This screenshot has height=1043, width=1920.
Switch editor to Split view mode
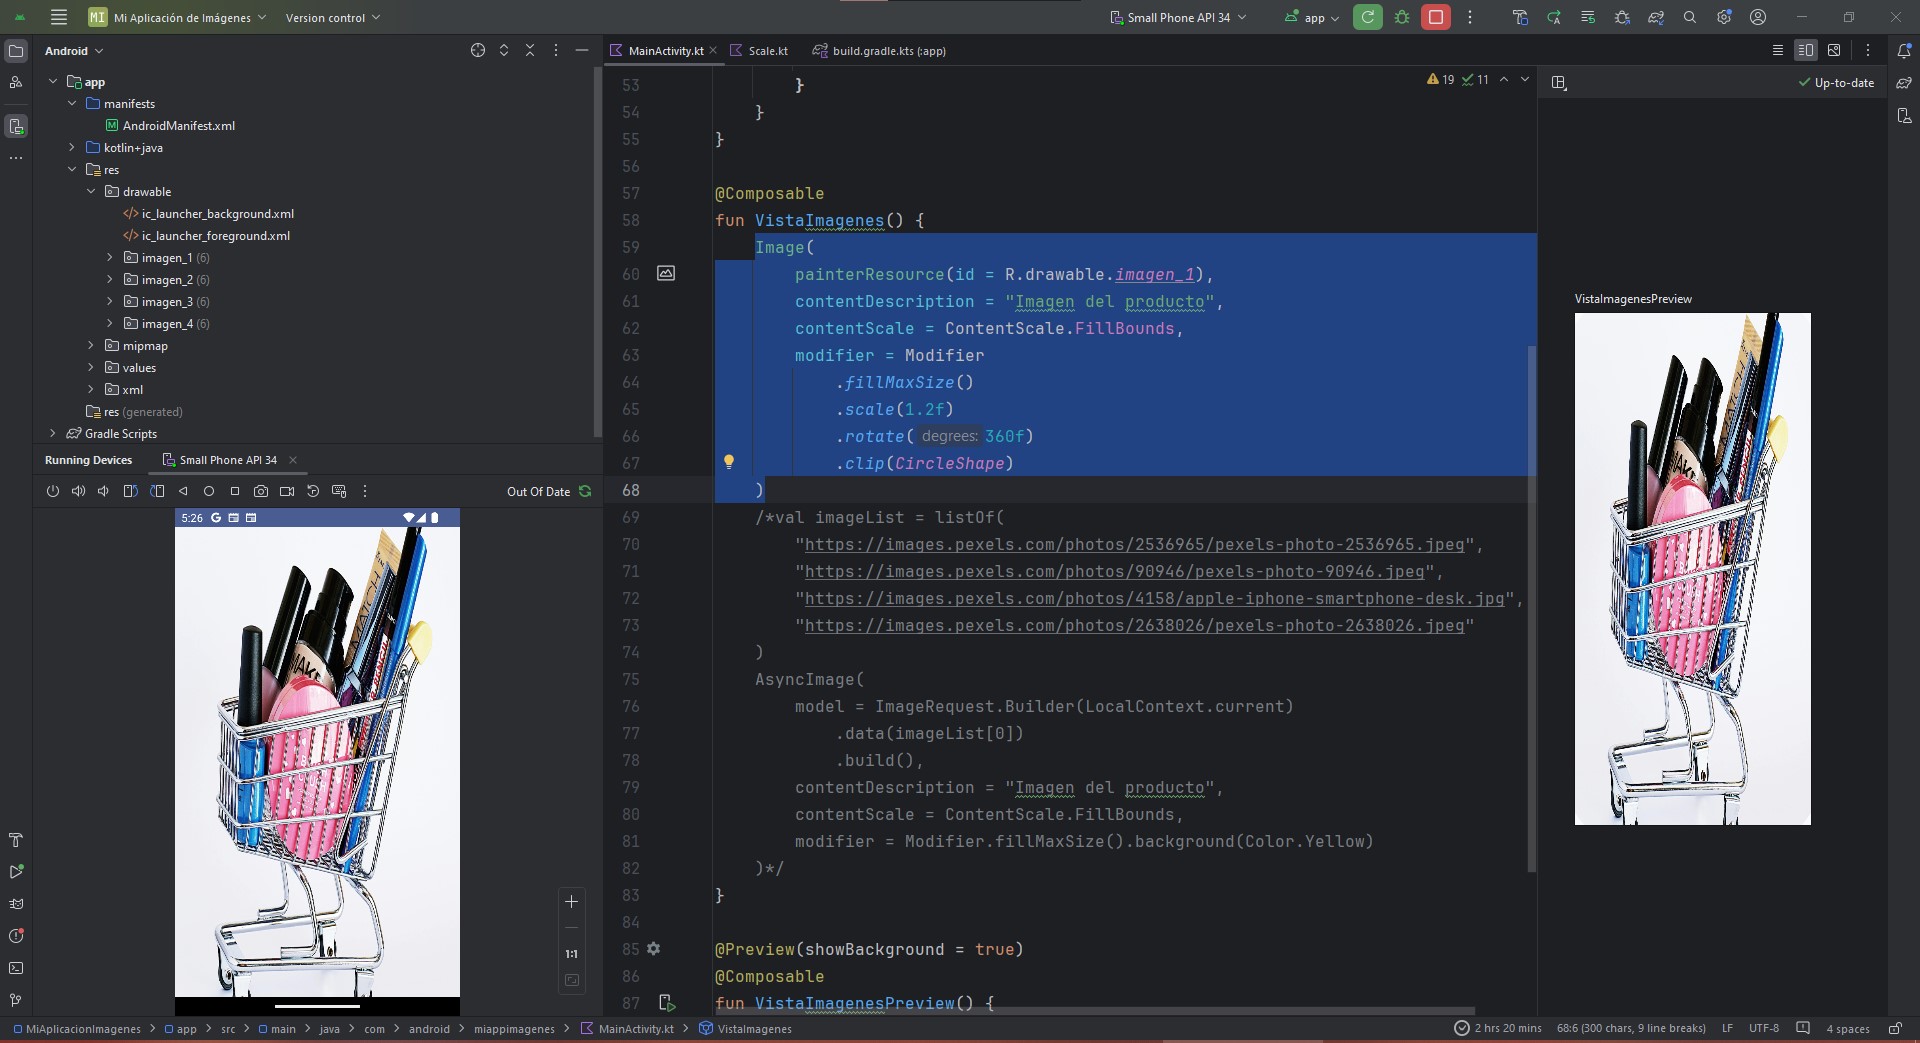tap(1805, 51)
